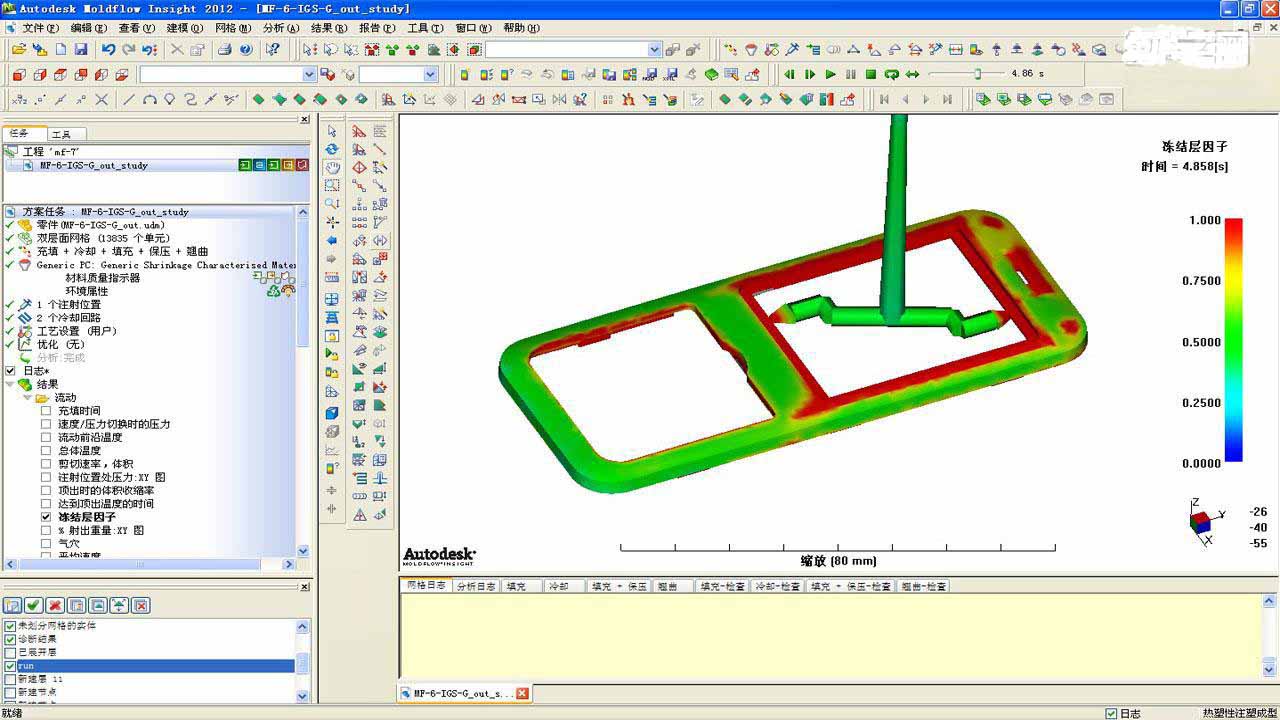
Task: Check the 流动前沿温度 result
Action: 46,438
